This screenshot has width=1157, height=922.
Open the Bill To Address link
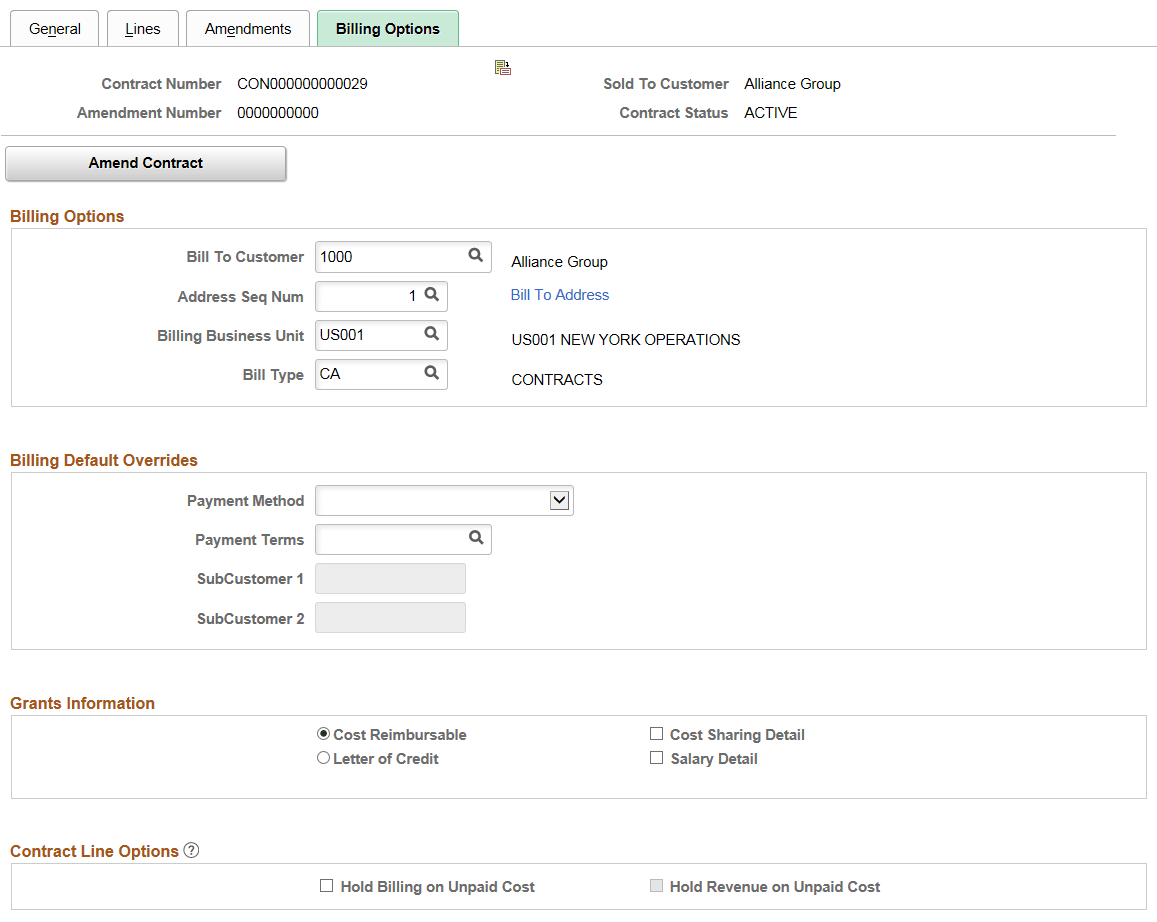point(559,294)
